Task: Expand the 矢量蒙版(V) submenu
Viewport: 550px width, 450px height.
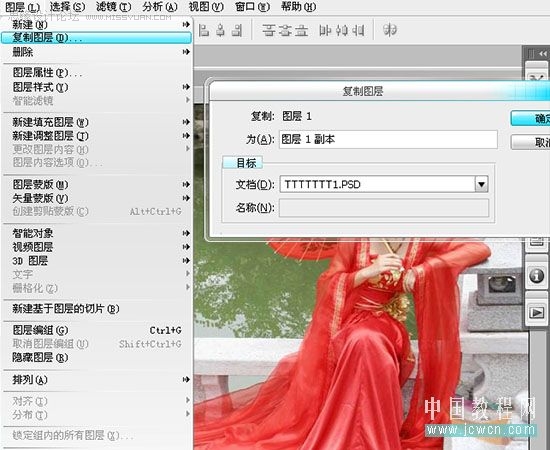Action: click(x=96, y=198)
